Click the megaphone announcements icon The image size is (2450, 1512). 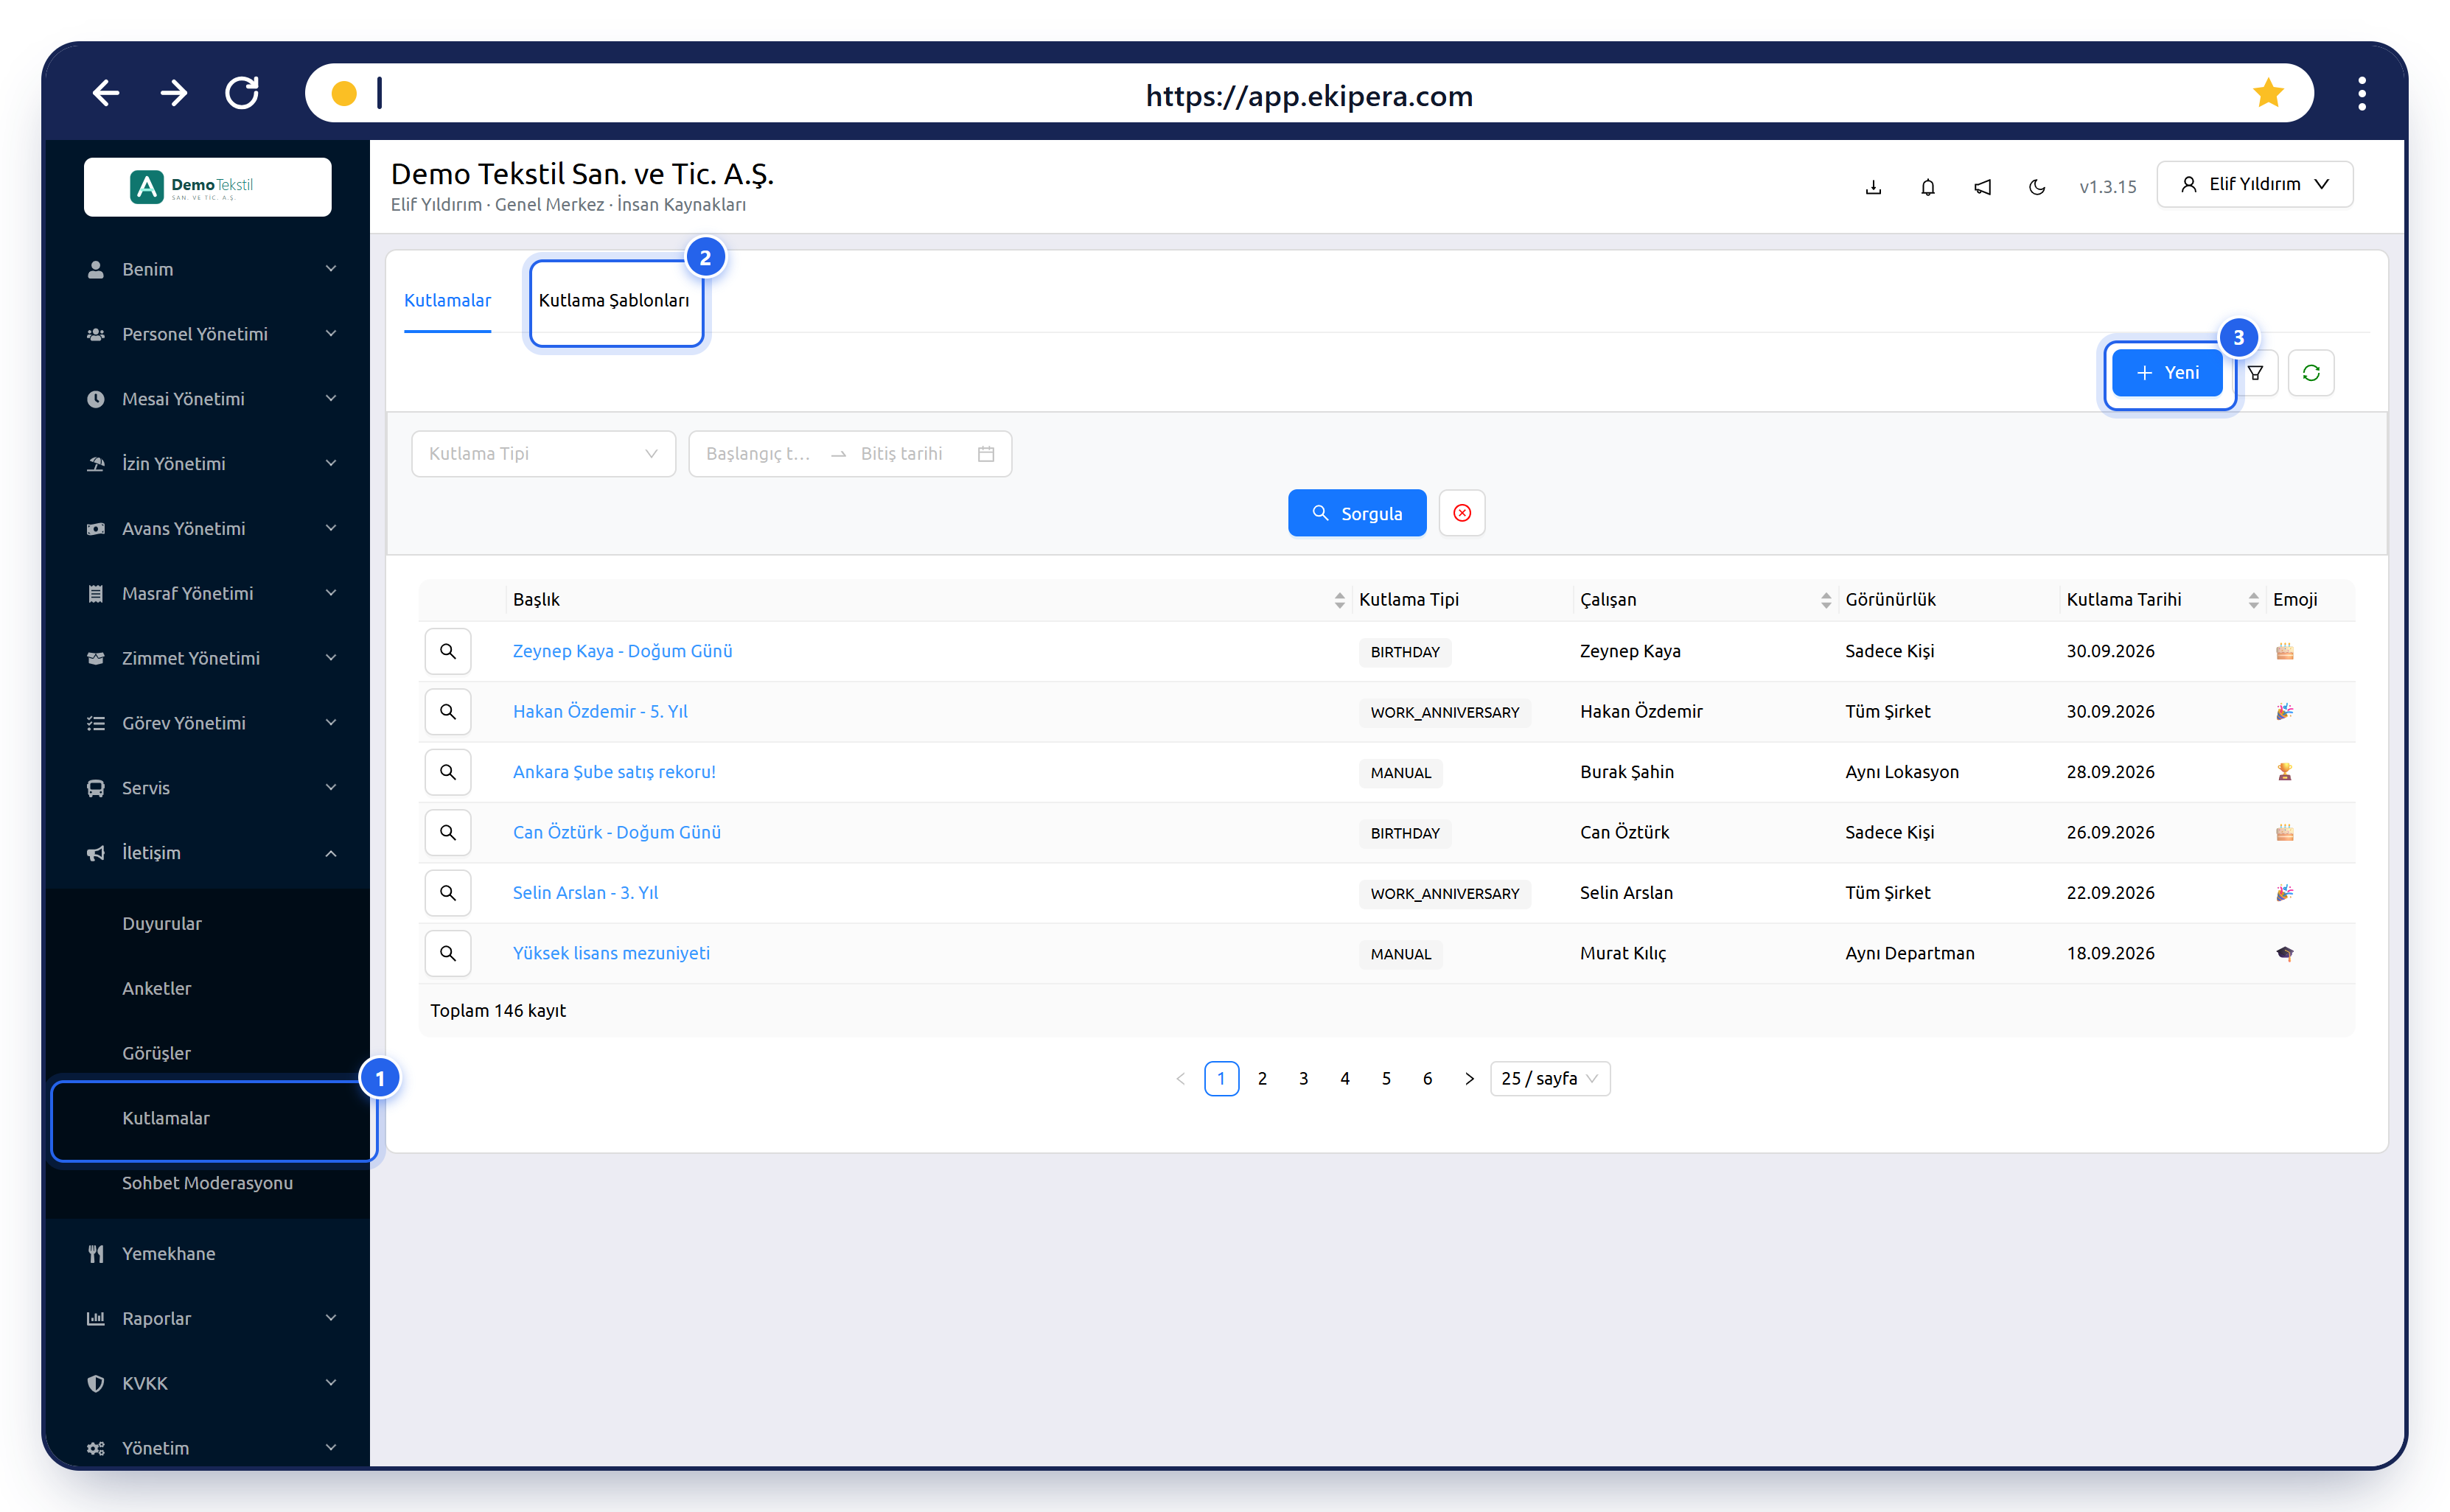1982,186
